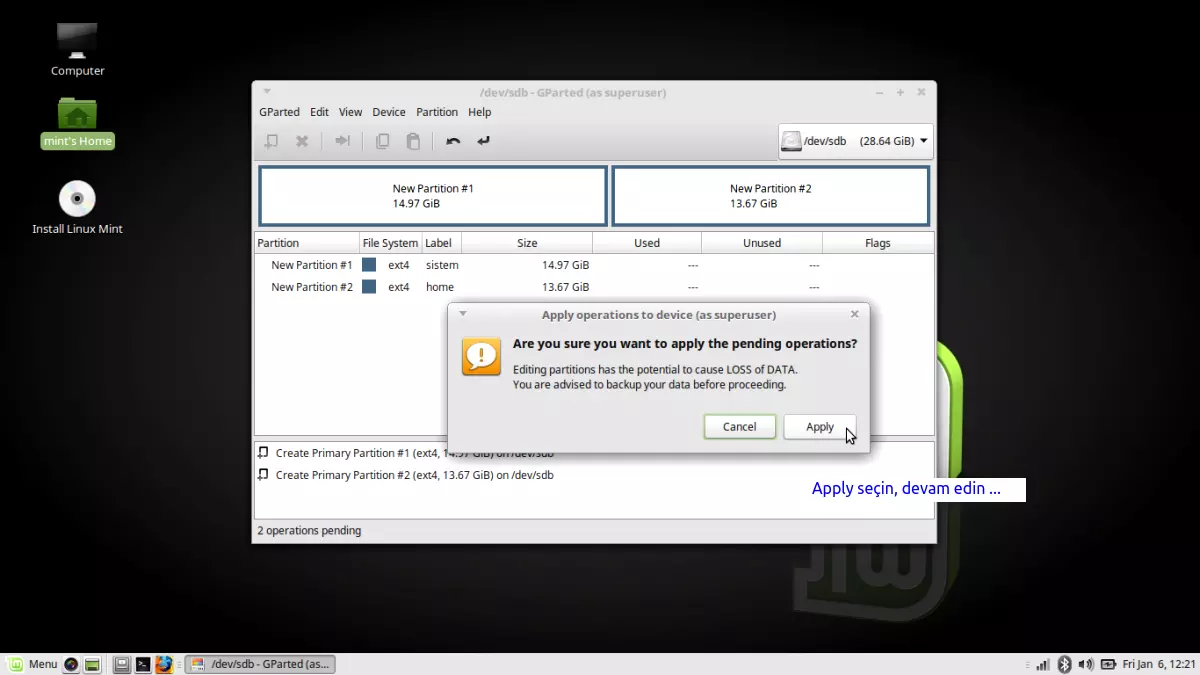
Task: Select the New Partition #2 row
Action: [x=313, y=287]
